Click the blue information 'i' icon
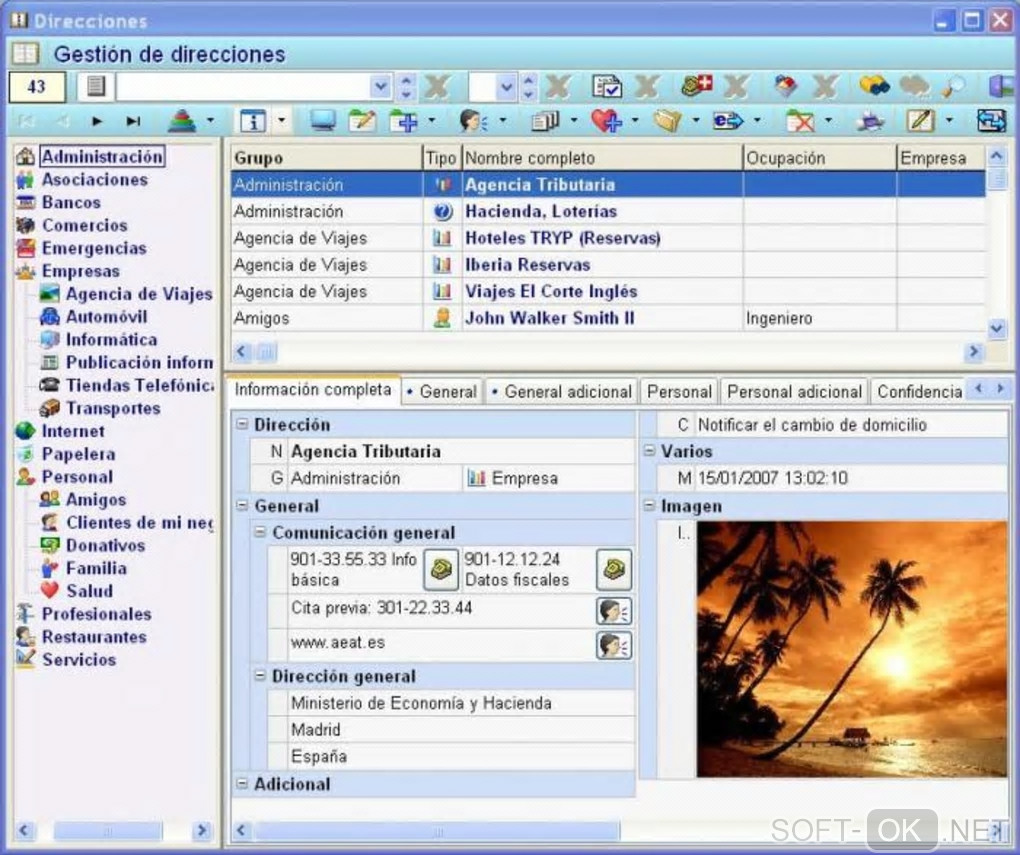 pos(253,121)
